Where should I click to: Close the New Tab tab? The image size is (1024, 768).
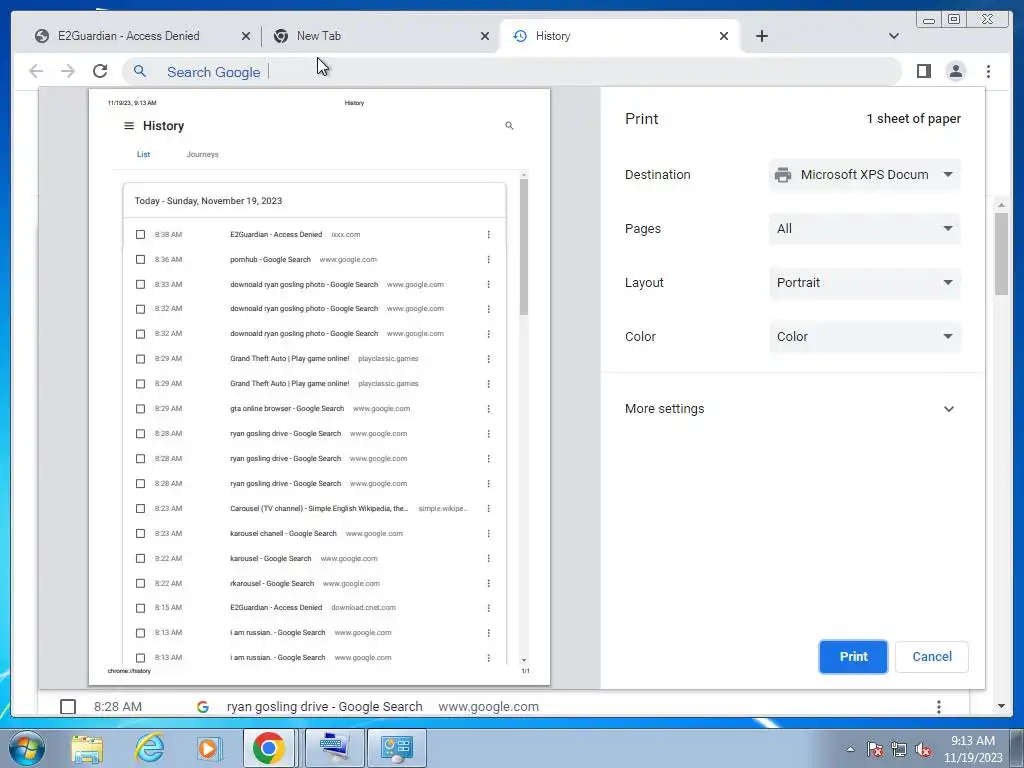(485, 36)
